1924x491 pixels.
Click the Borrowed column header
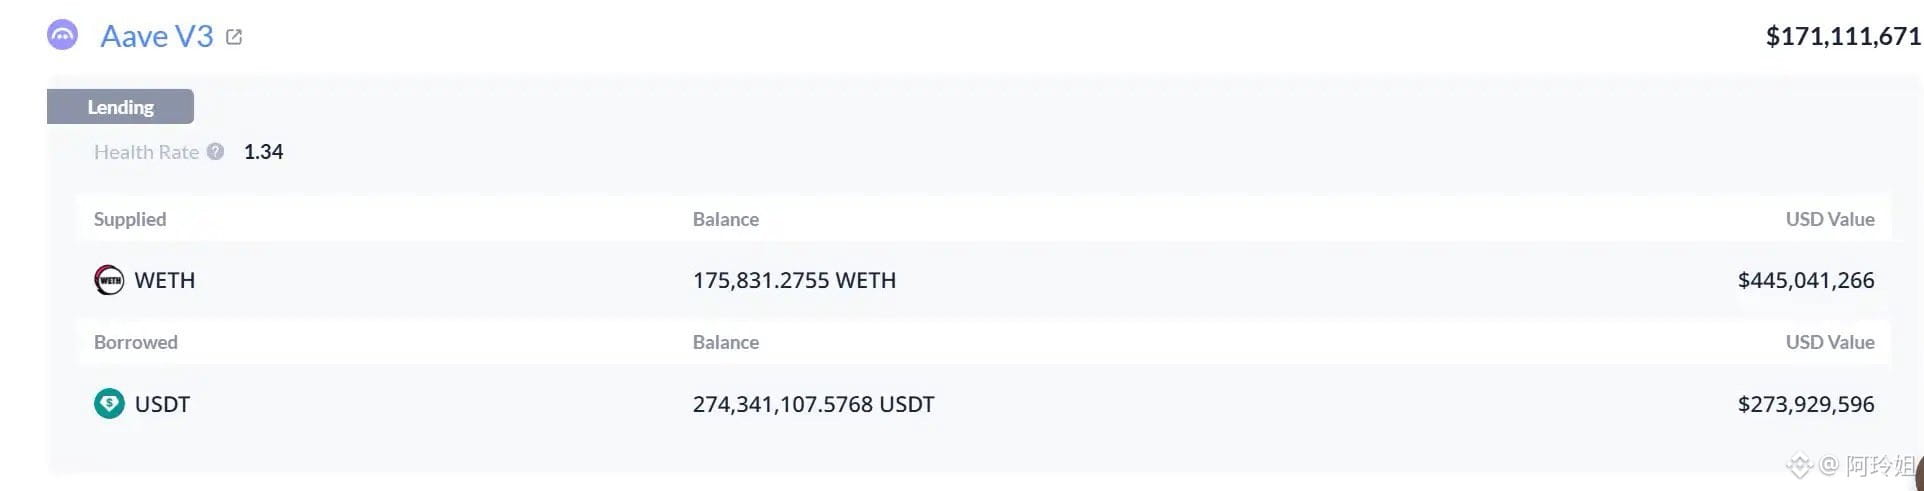tap(136, 342)
